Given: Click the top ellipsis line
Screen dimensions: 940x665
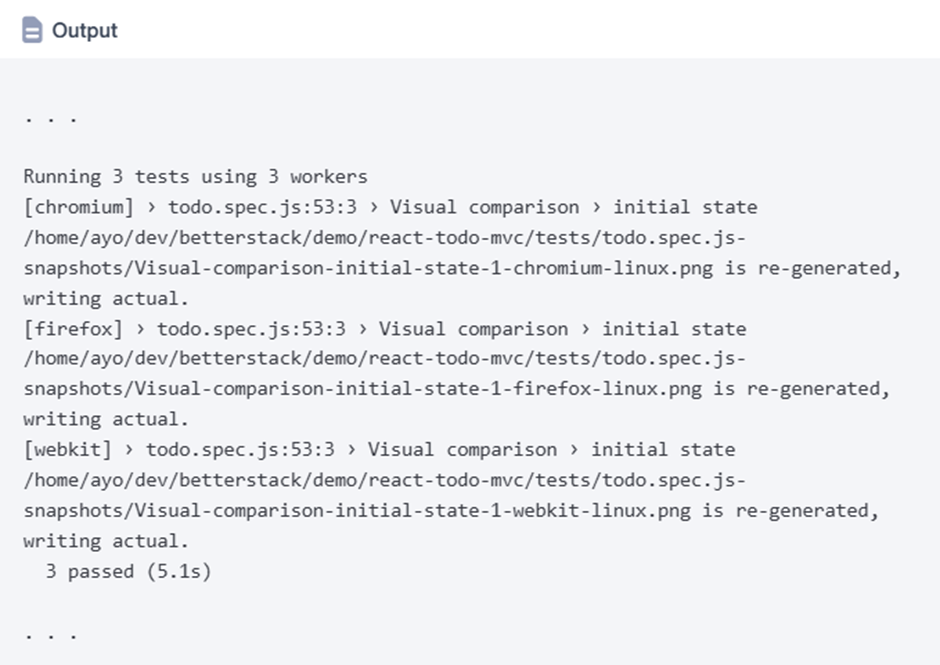Looking at the screenshot, I should 50,117.
